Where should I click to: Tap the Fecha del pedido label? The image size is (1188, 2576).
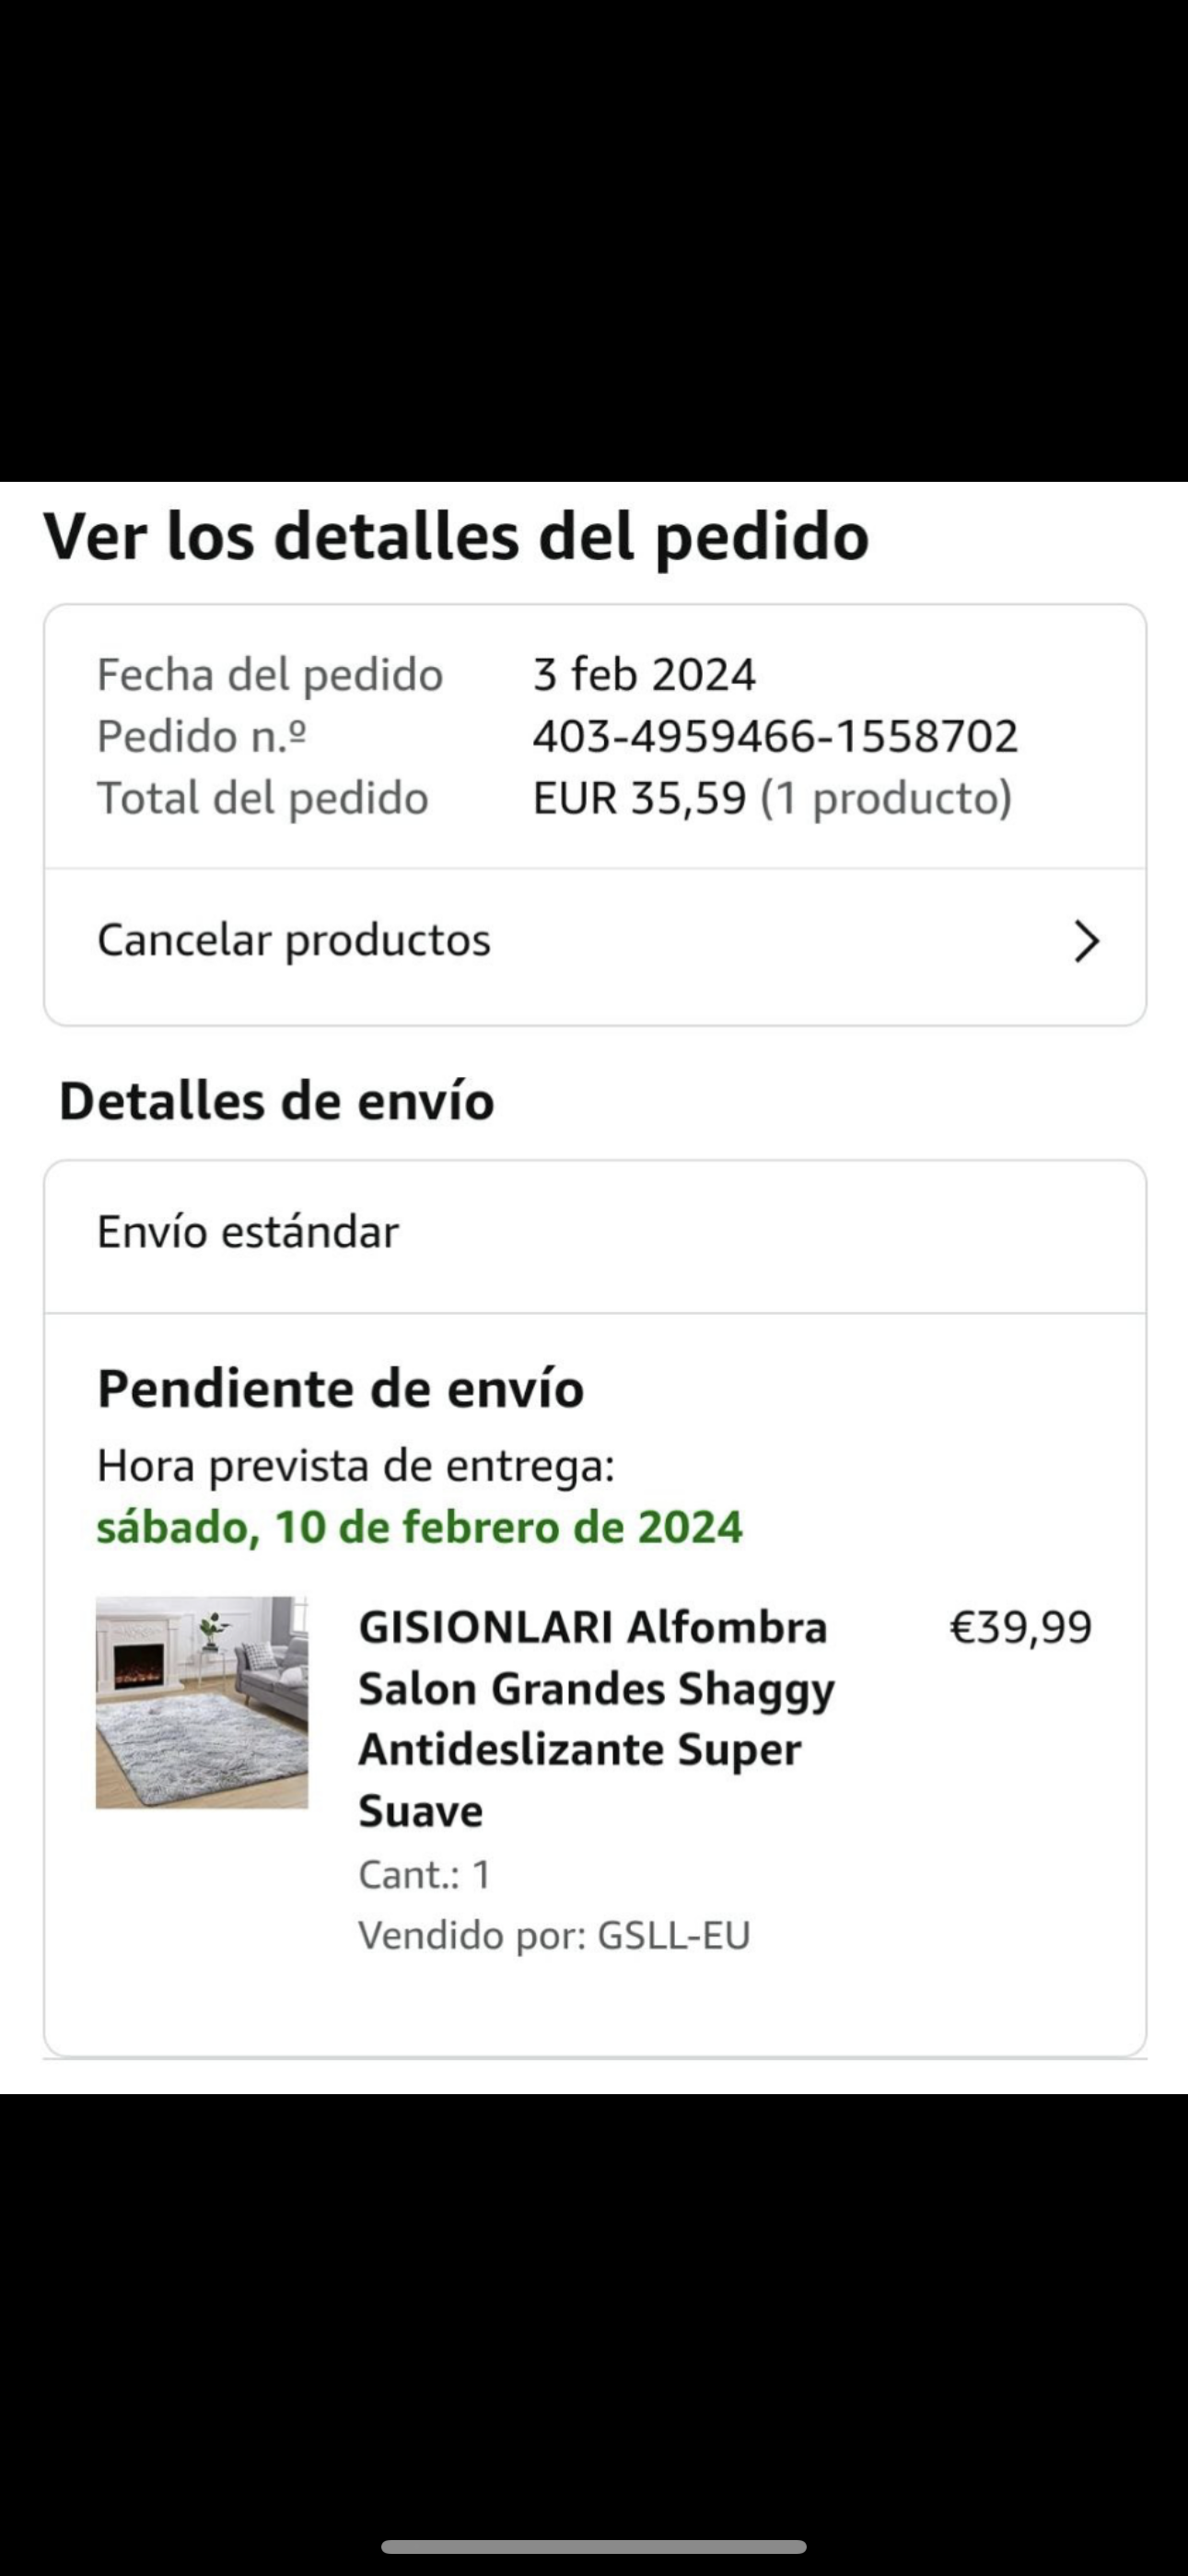[x=270, y=675]
